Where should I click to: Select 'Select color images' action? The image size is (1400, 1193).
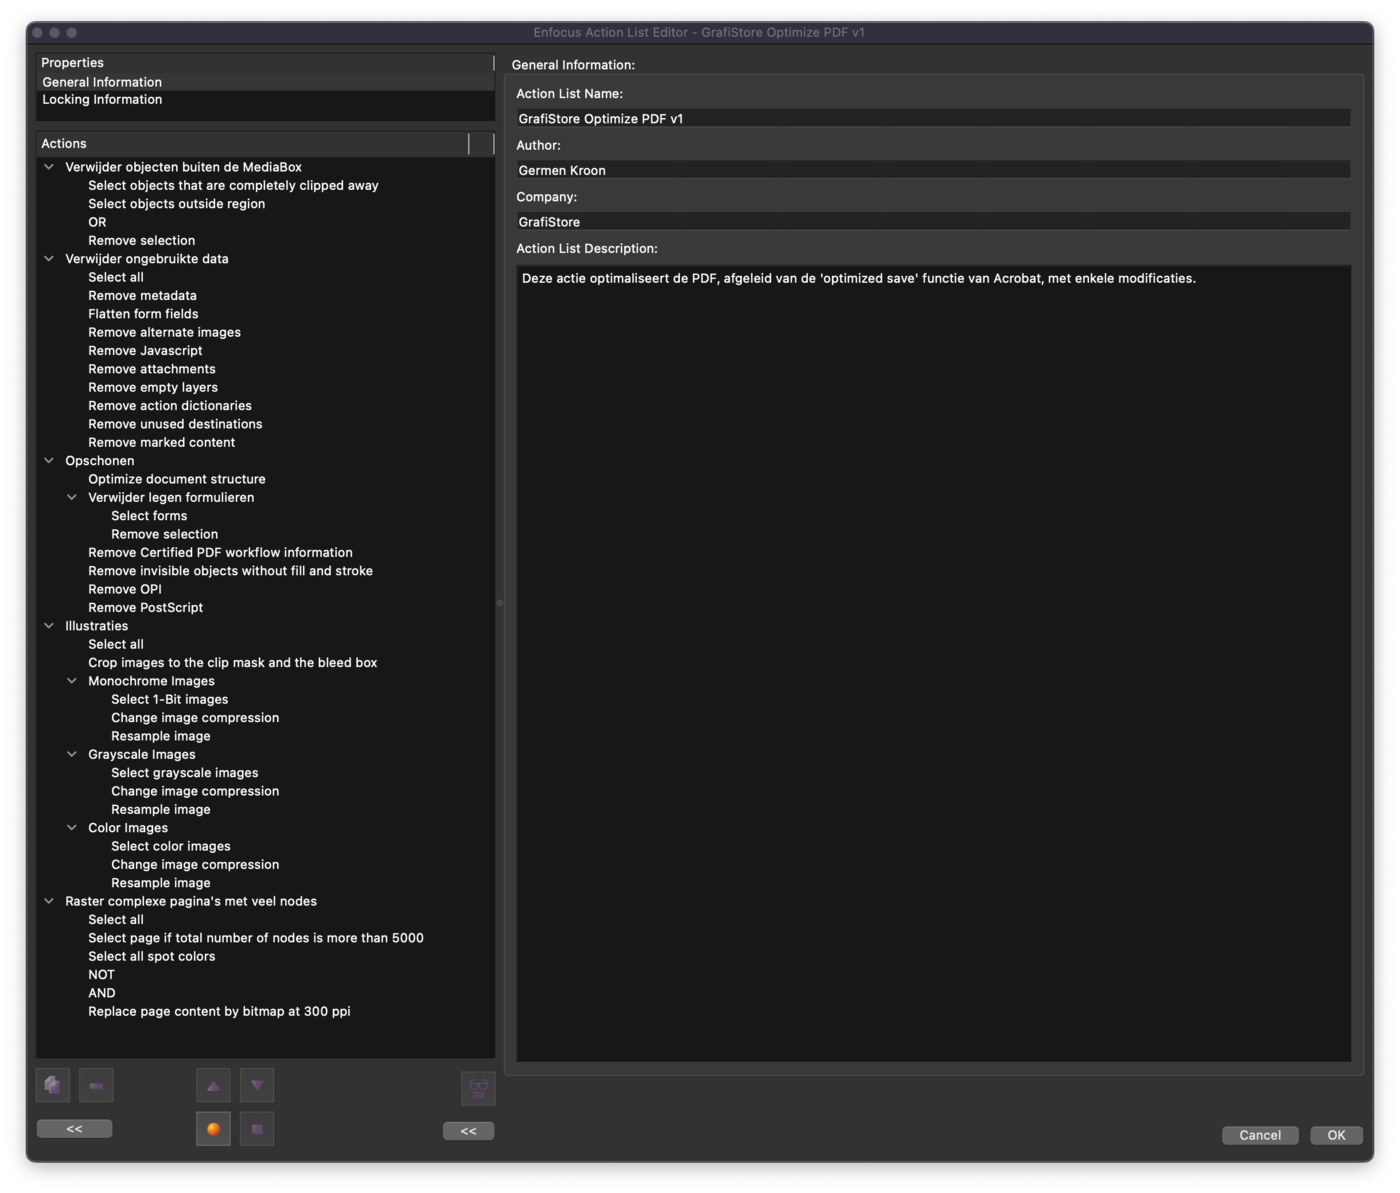(170, 846)
